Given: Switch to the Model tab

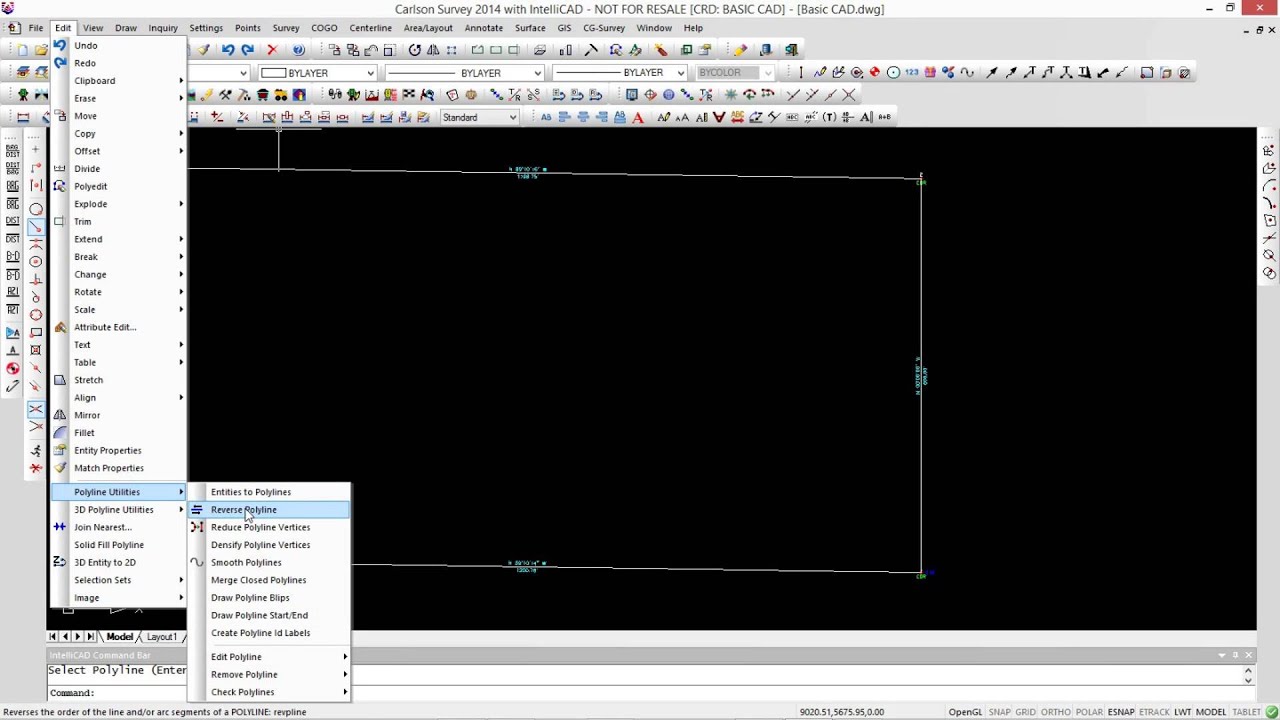Looking at the screenshot, I should point(120,637).
